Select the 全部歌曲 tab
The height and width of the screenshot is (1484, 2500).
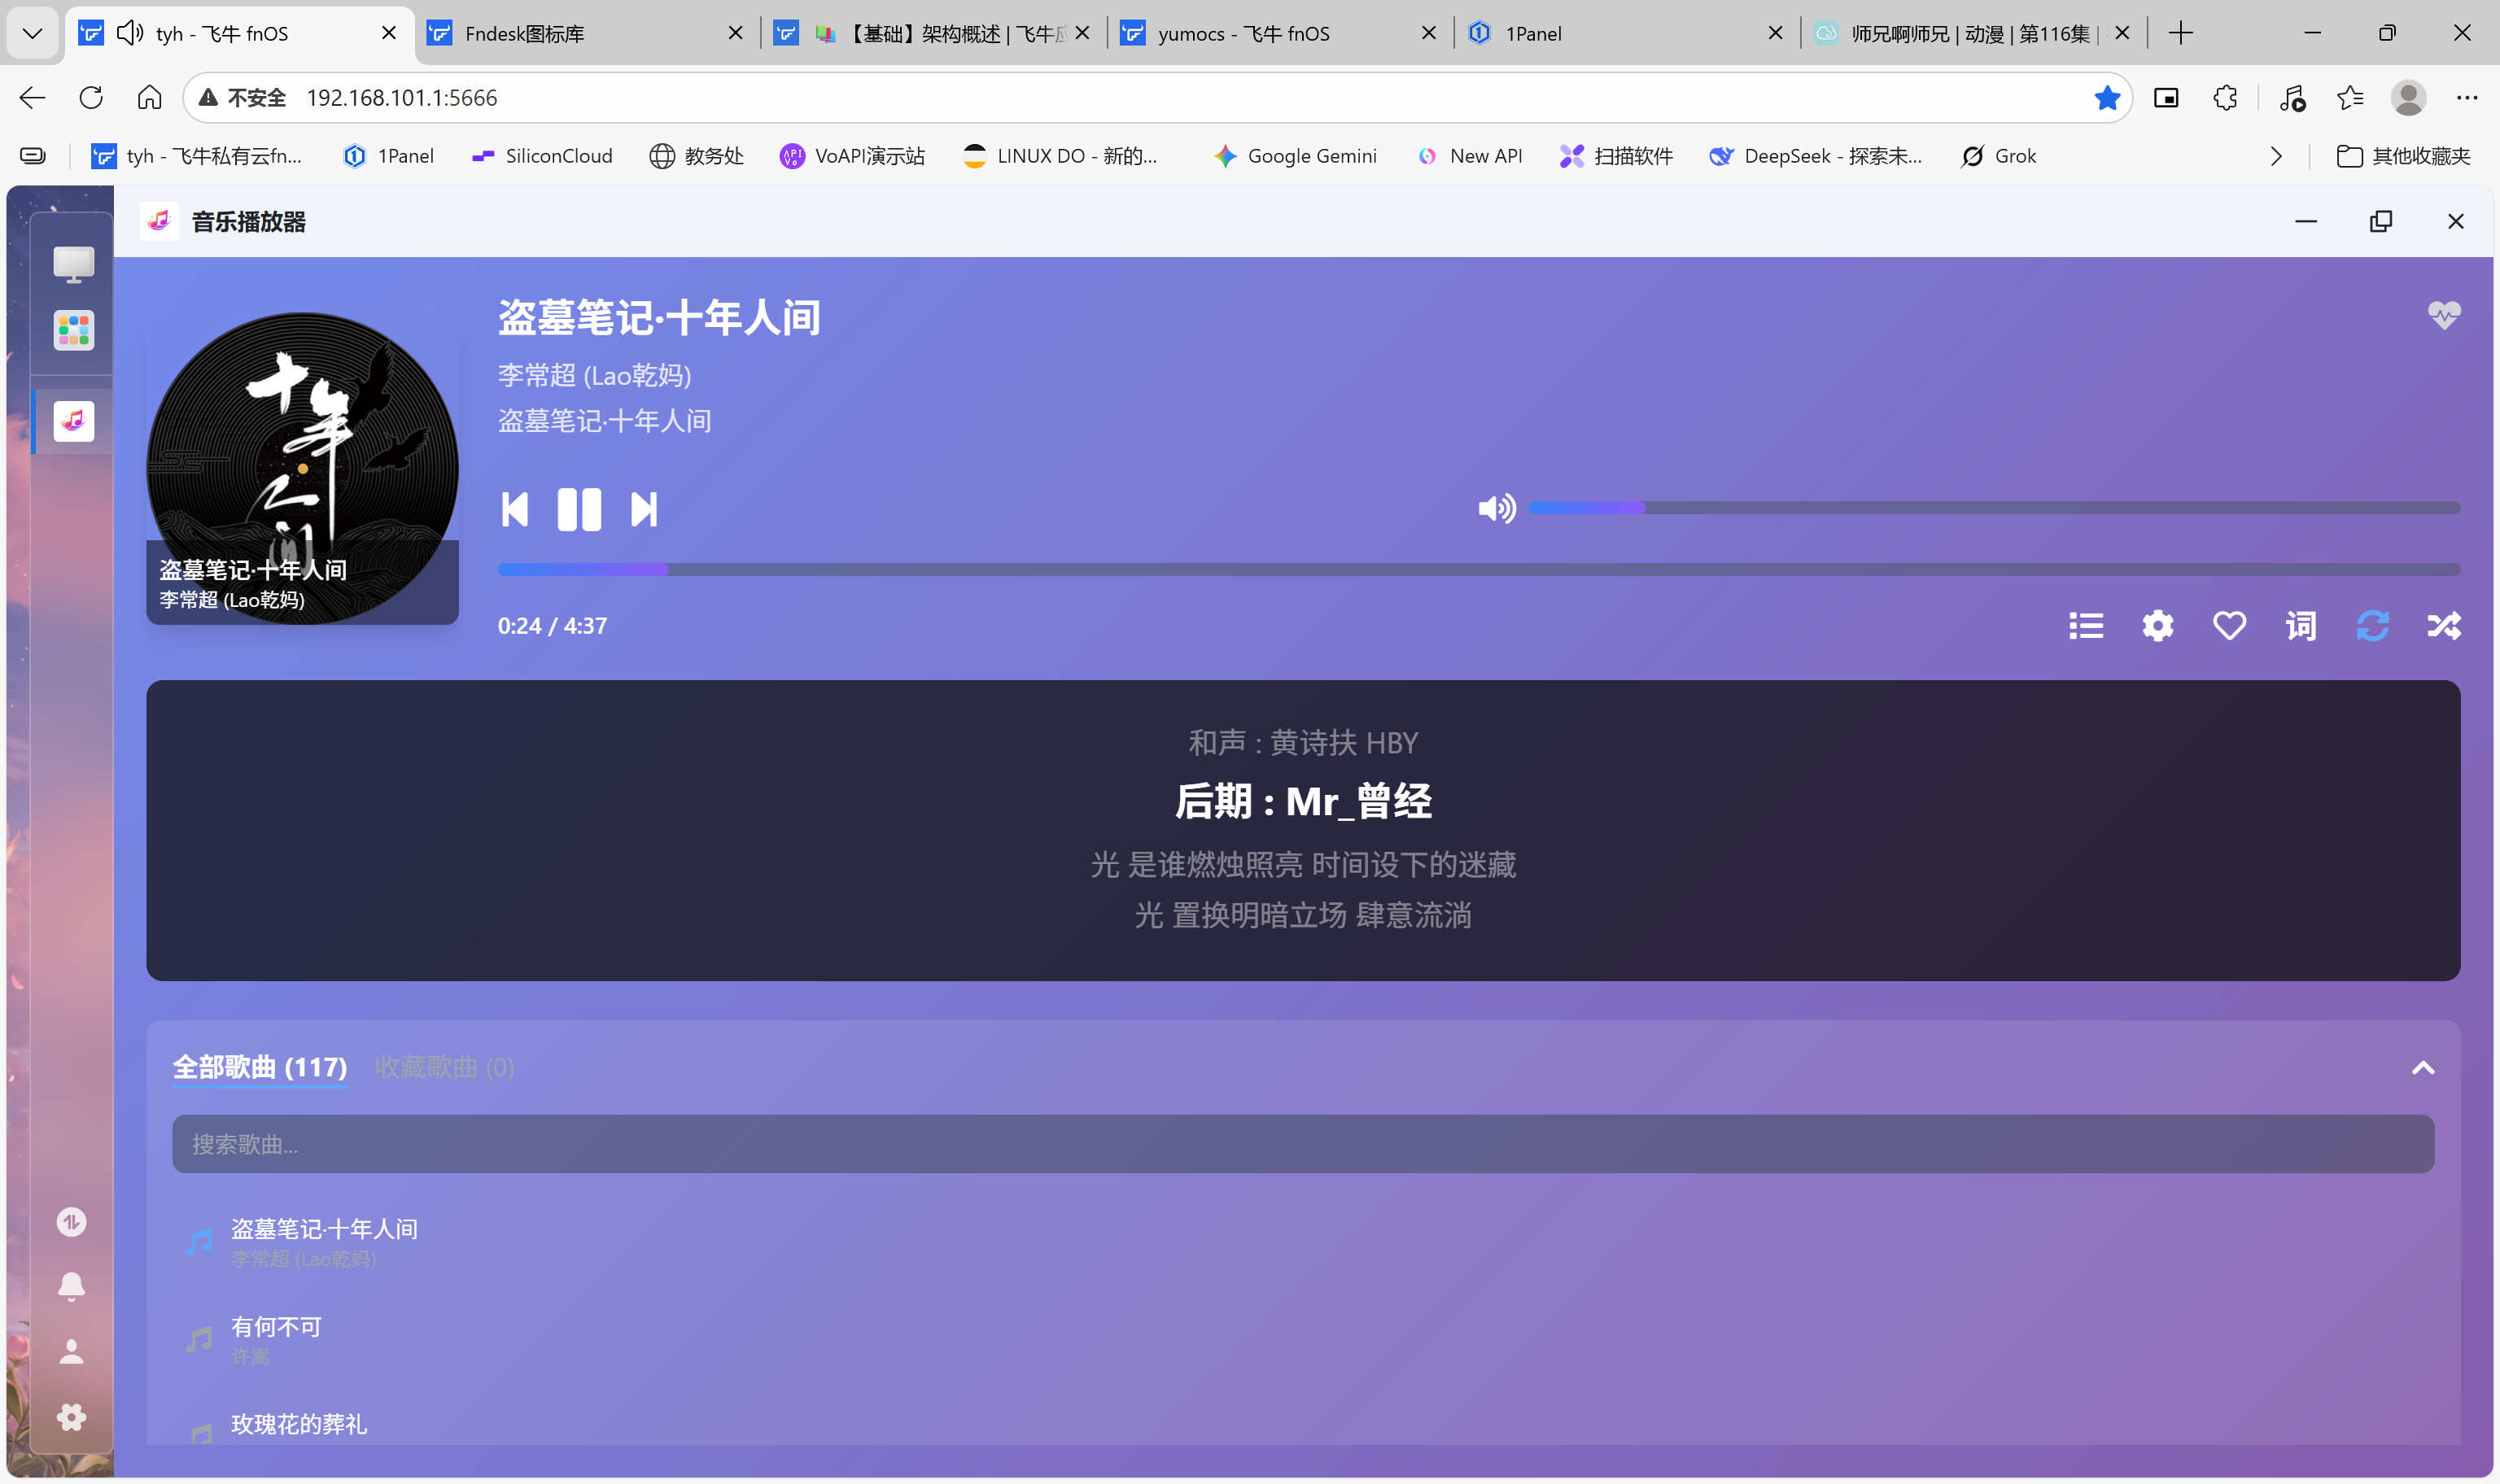coord(260,1067)
